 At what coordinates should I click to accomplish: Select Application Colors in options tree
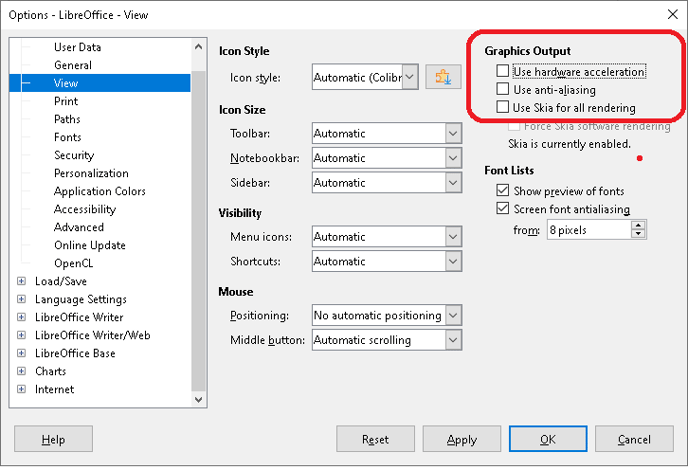(100, 191)
